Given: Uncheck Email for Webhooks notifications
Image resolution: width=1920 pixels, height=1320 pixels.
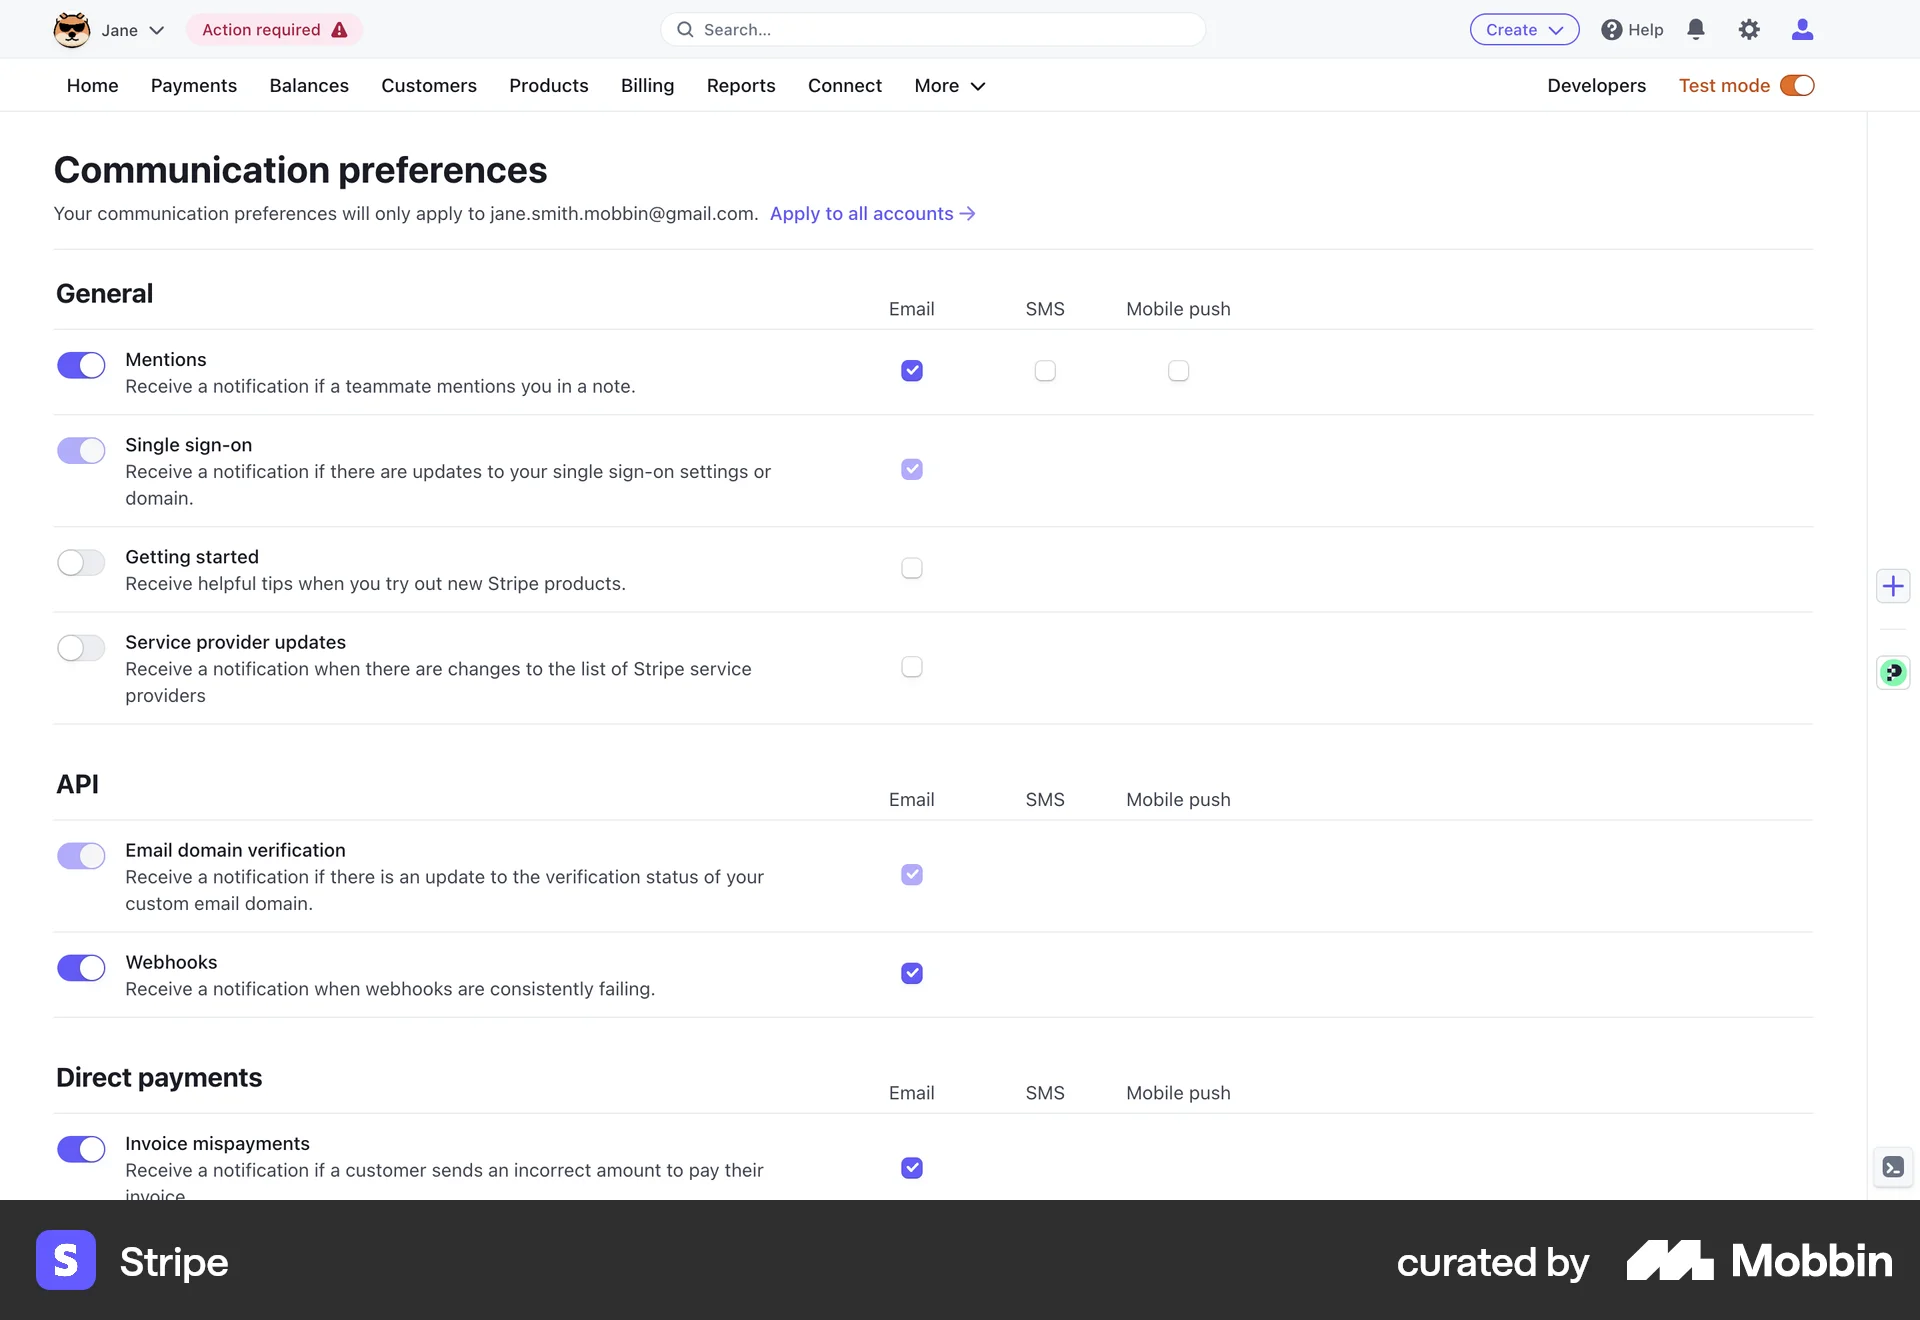Looking at the screenshot, I should pos(912,973).
